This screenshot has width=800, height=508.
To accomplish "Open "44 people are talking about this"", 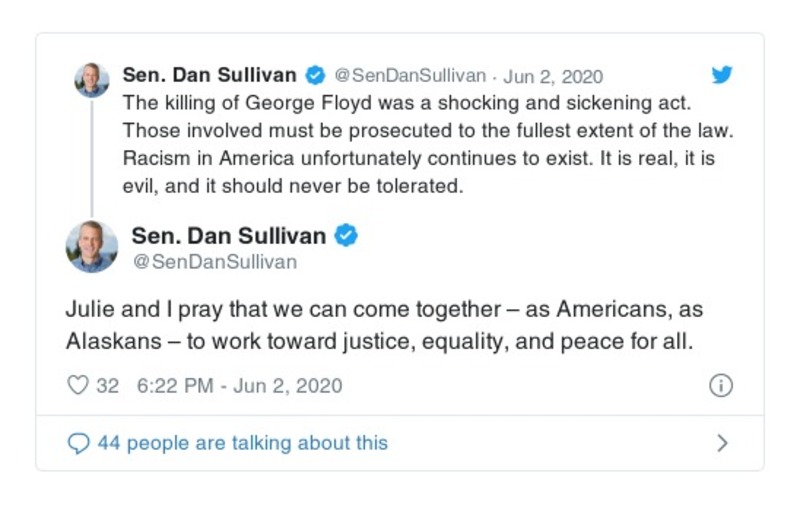I will coord(242,443).
